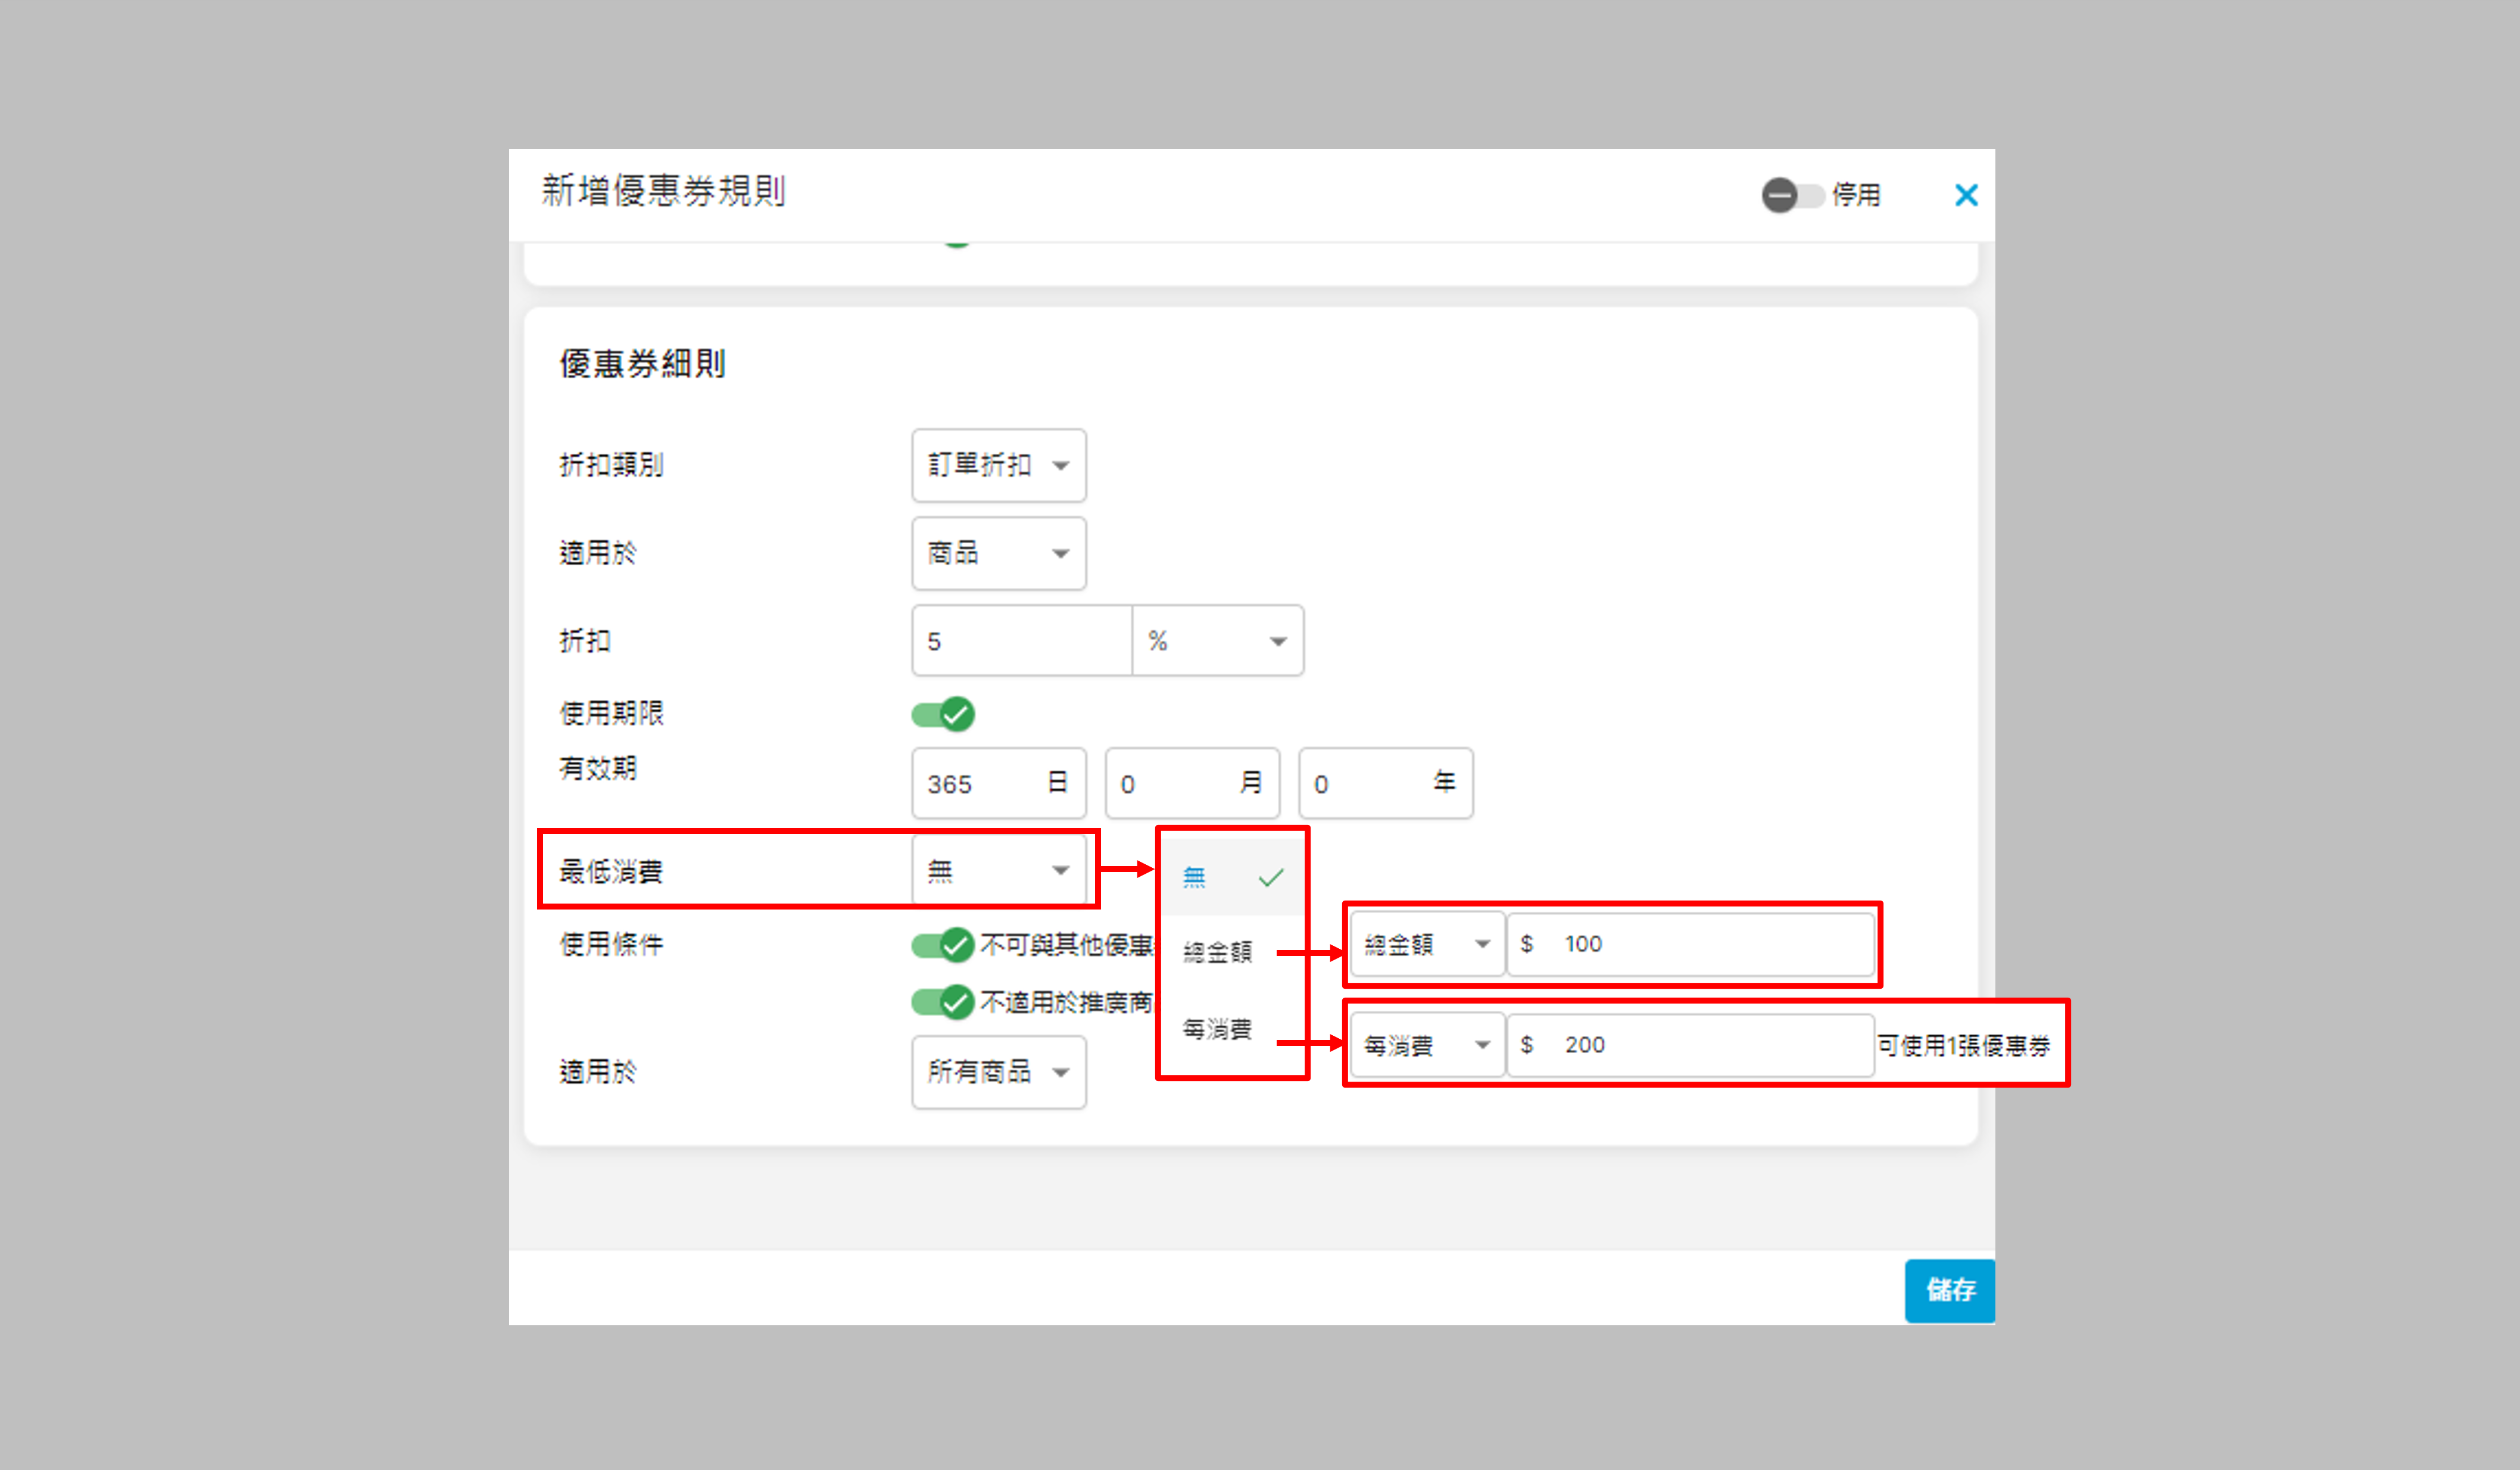Select 總金額 option in the list
The width and height of the screenshot is (2520, 1470).
coord(1218,952)
